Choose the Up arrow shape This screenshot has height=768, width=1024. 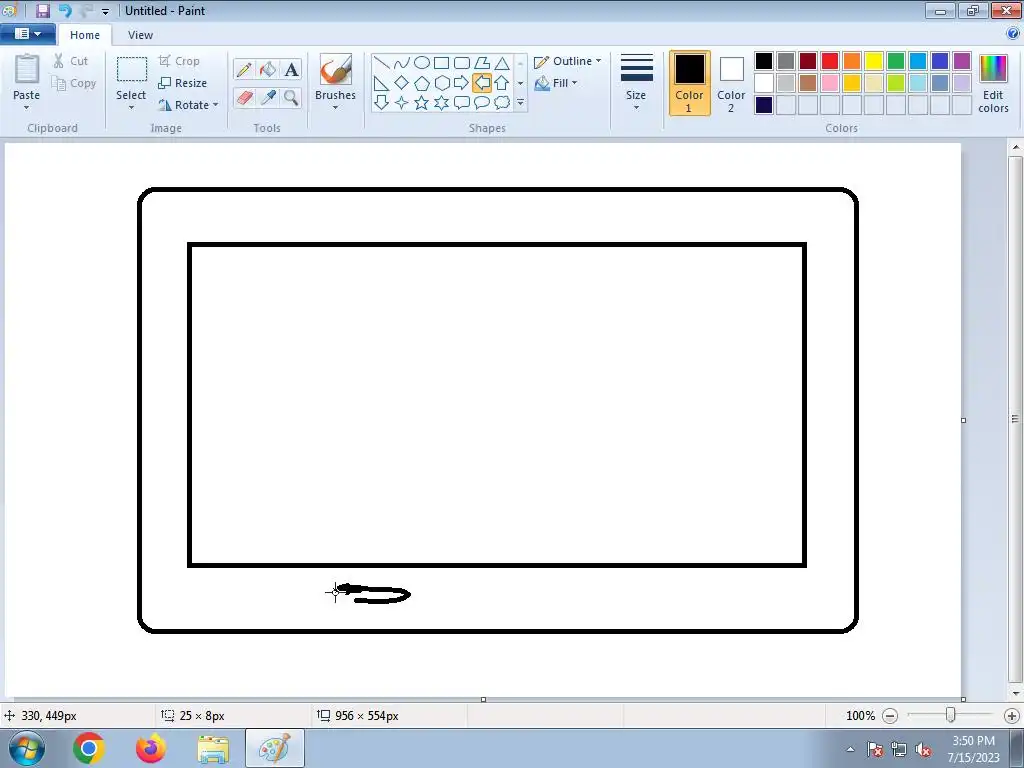point(502,83)
